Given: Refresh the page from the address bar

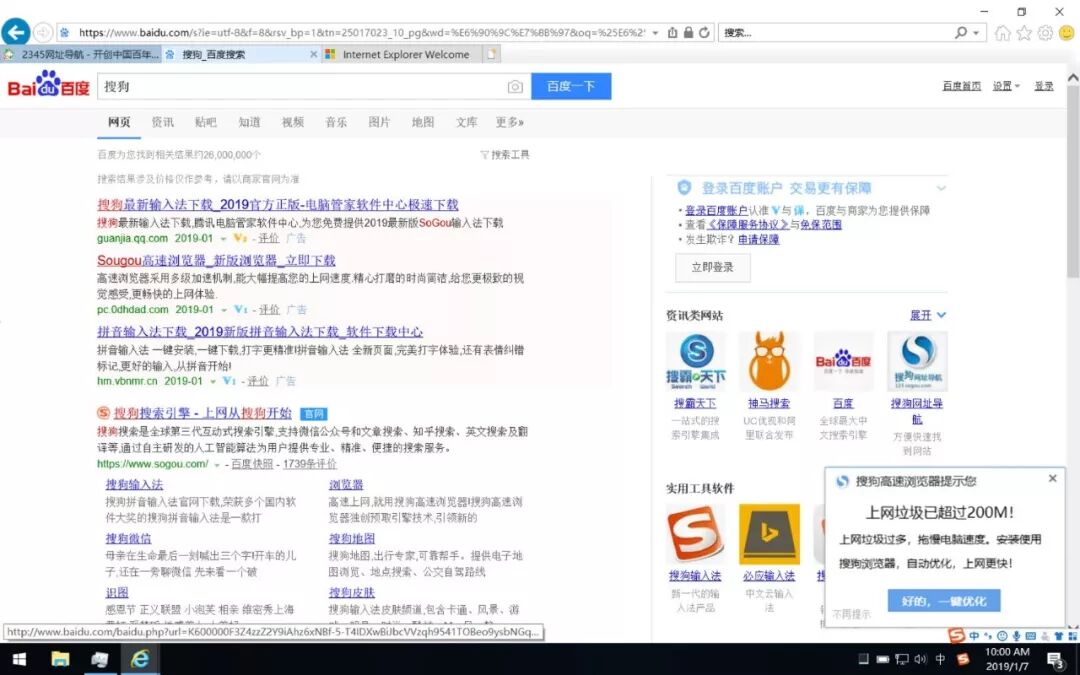Looking at the screenshot, I should [704, 32].
